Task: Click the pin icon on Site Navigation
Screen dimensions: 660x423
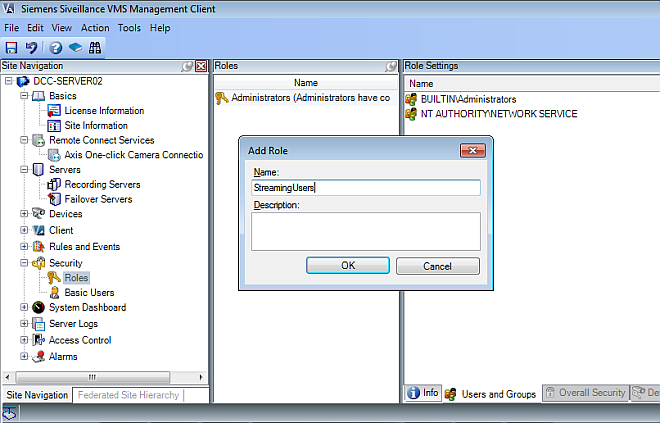Action: 187,66
